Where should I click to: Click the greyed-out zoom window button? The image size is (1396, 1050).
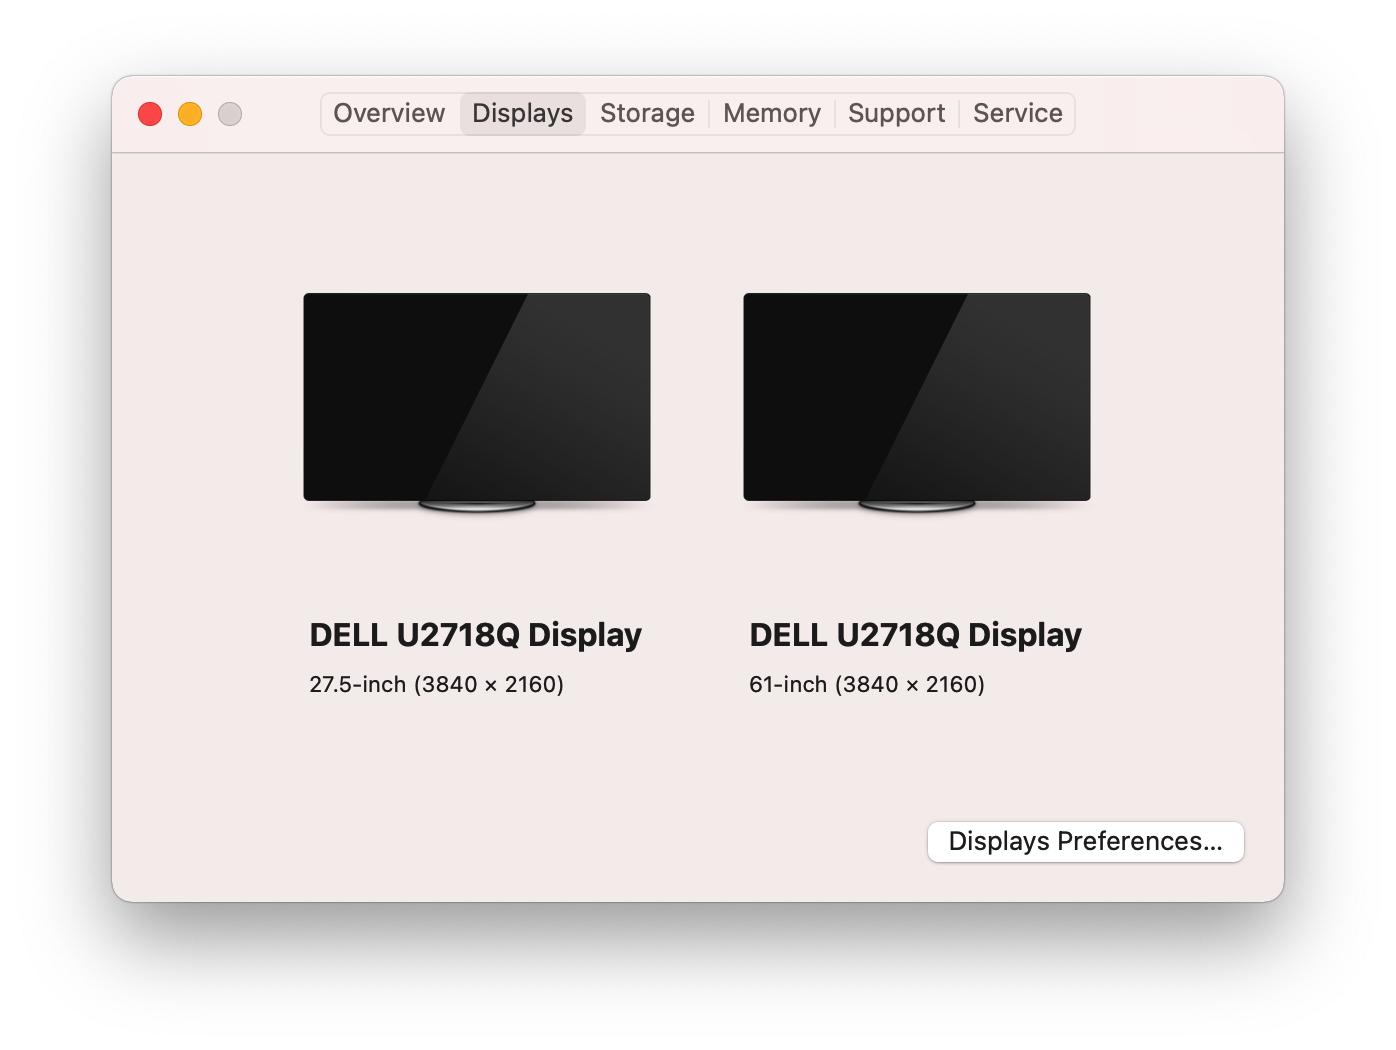click(230, 114)
